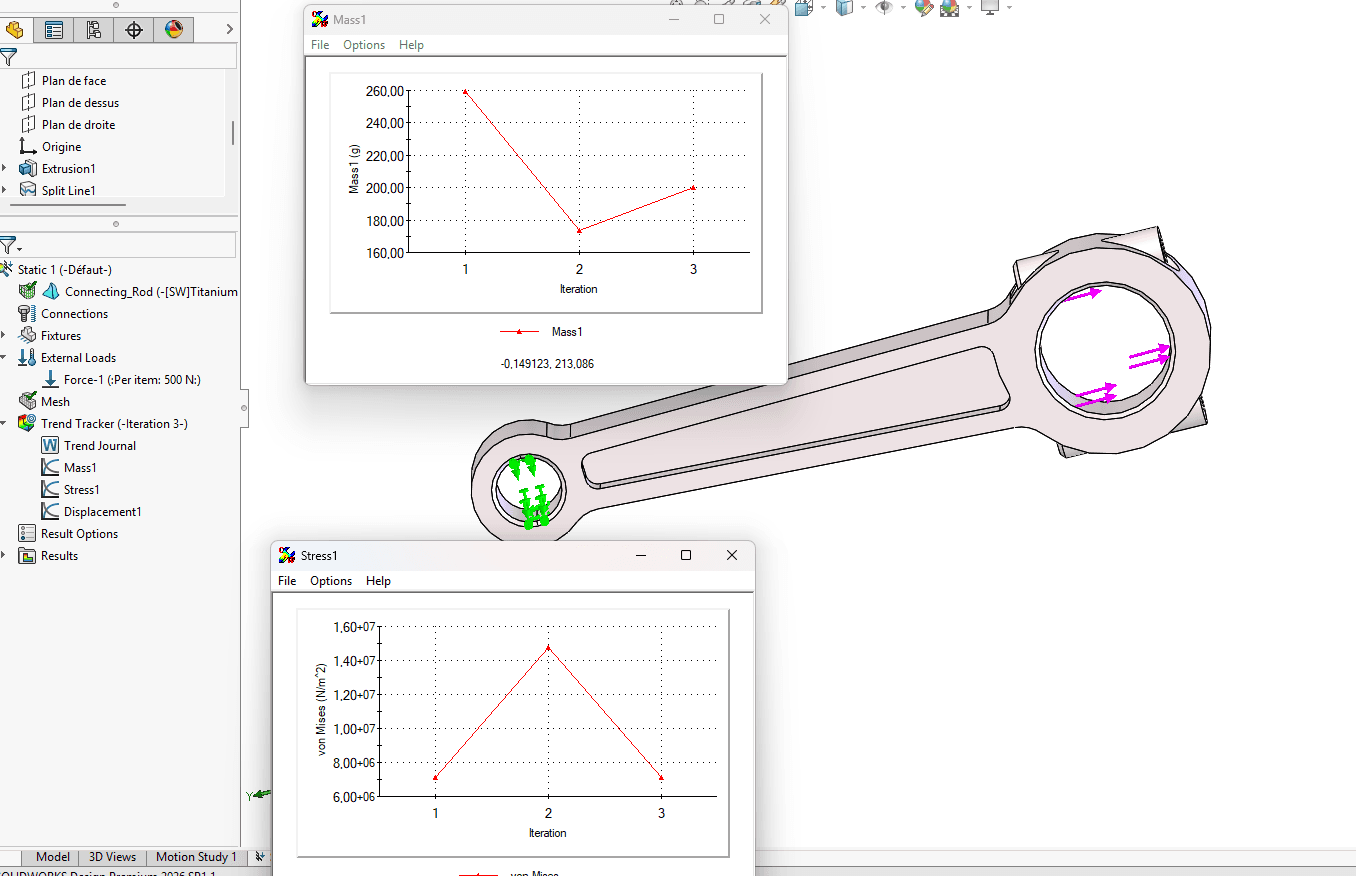The width and height of the screenshot is (1356, 876).
Task: Click the feature tree vertical scrollbar
Action: pyautogui.click(x=233, y=132)
